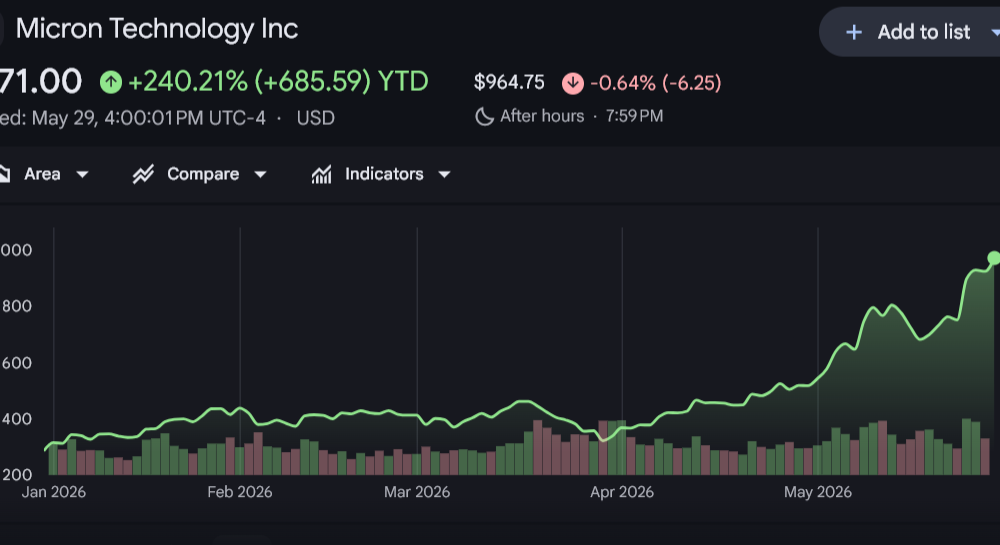
Task: Click the Compare trend lines icon
Action: click(x=143, y=174)
